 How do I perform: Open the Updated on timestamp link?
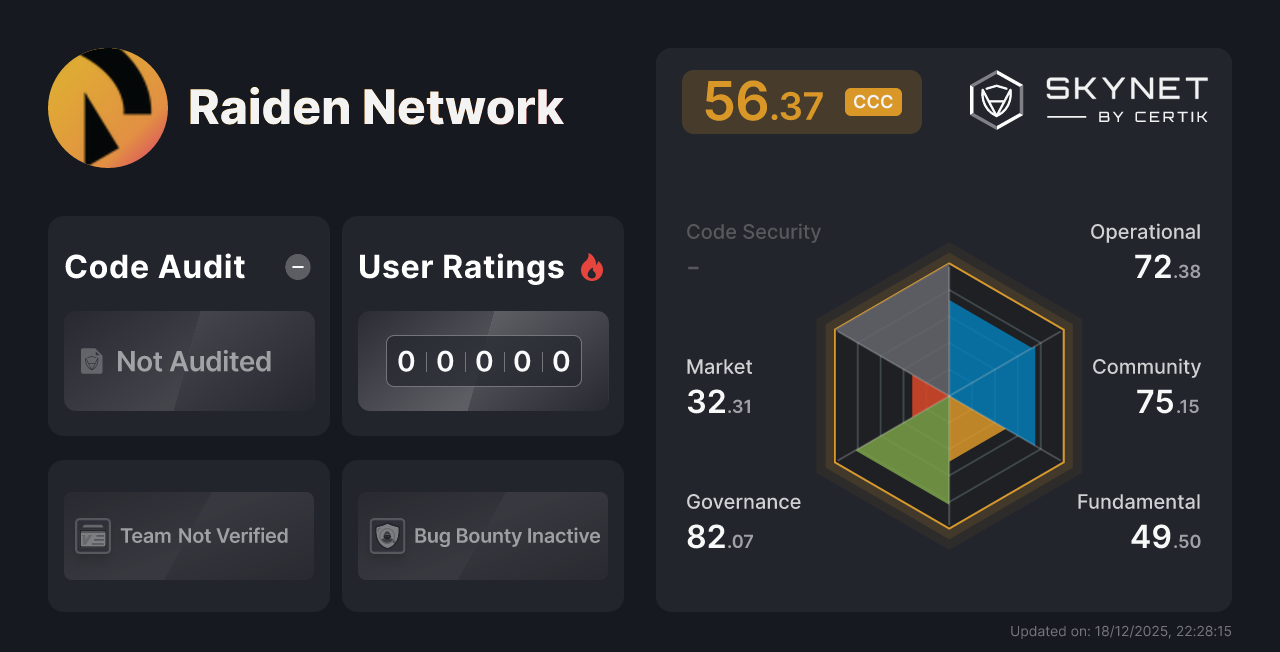point(1121,631)
